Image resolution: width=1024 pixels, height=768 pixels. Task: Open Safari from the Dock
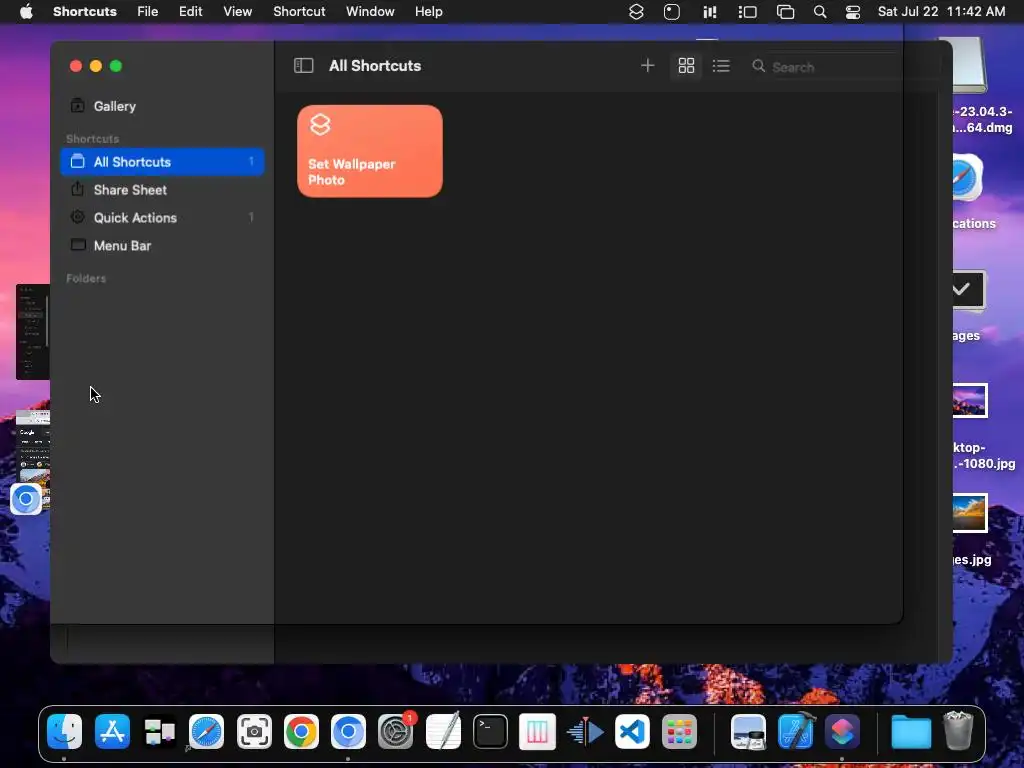[206, 731]
